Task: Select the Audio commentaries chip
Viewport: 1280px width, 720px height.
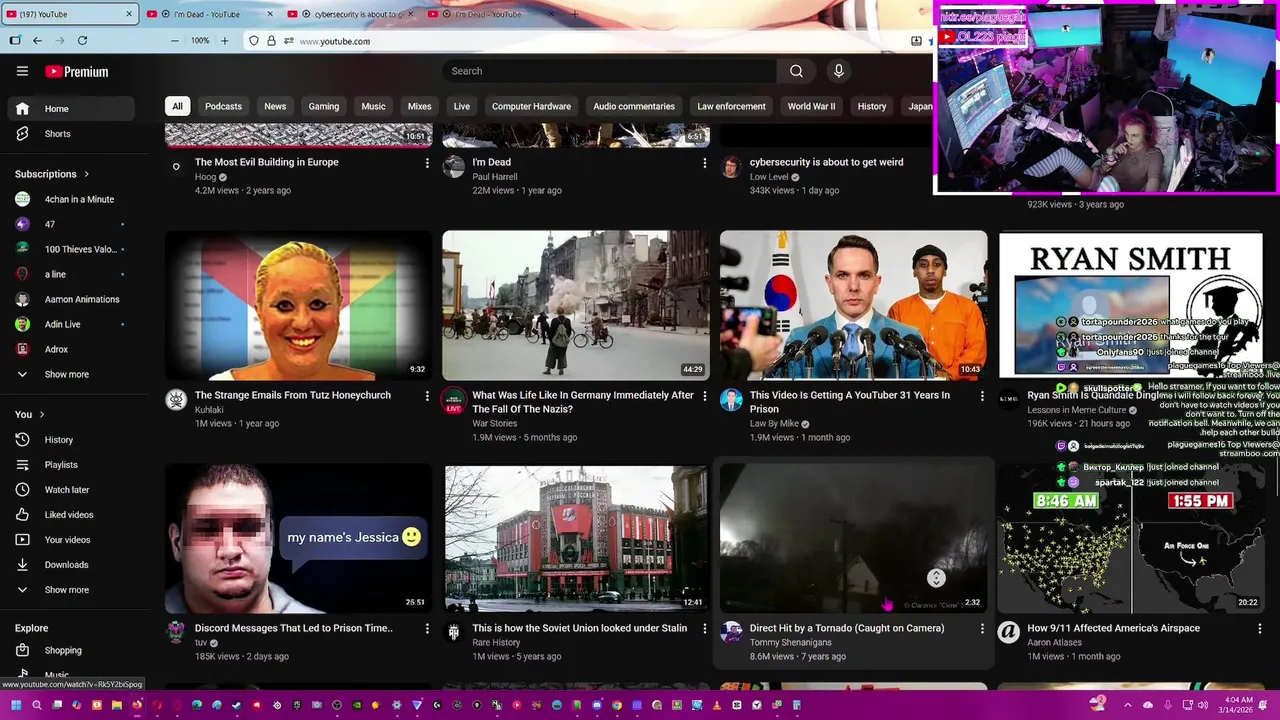Action: click(634, 106)
